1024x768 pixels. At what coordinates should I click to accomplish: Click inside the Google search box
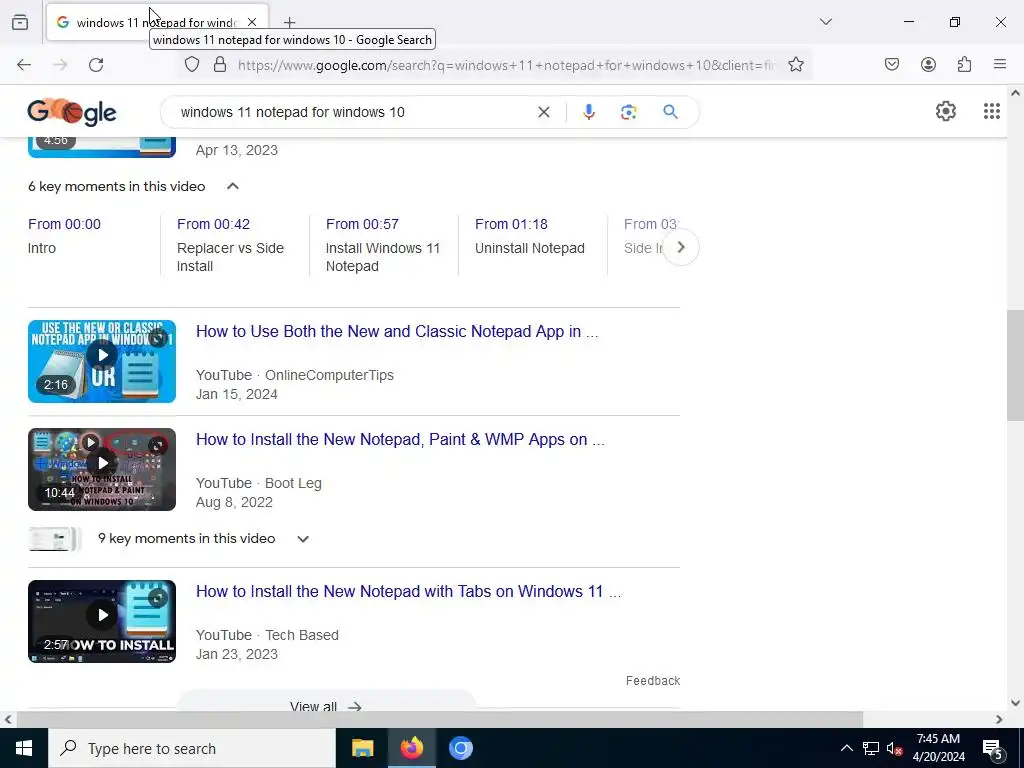tap(353, 112)
